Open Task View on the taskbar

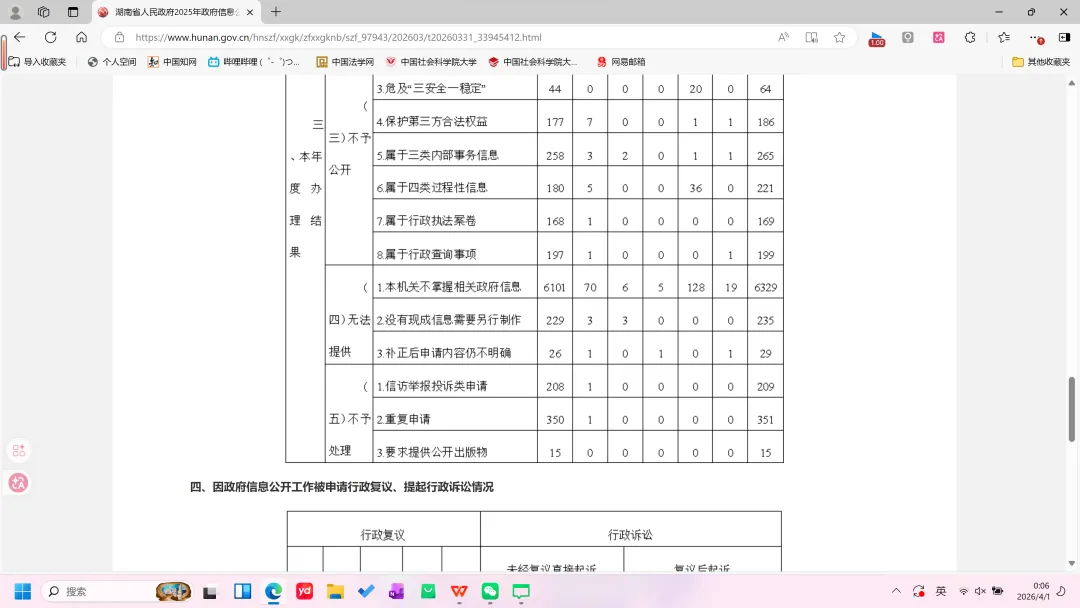210,591
